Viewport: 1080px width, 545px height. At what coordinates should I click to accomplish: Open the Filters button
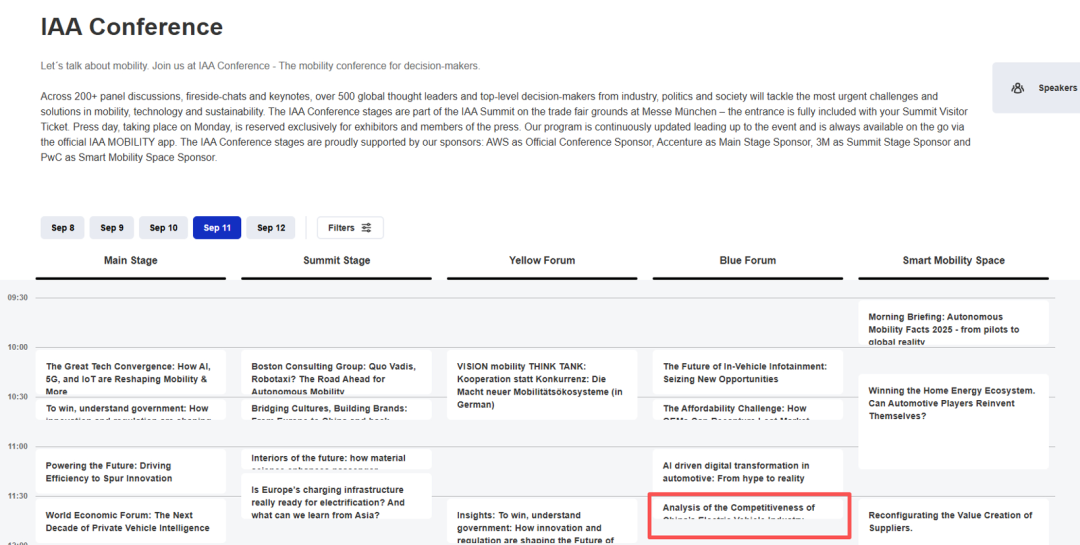coord(350,228)
